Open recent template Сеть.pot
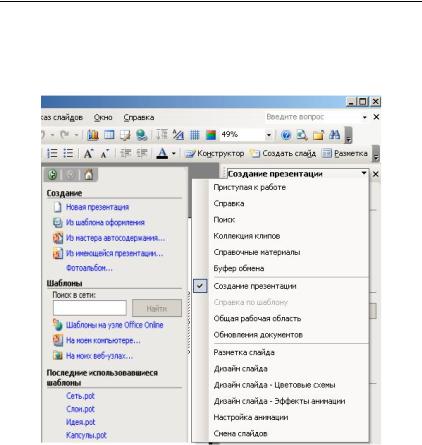 coord(80,396)
